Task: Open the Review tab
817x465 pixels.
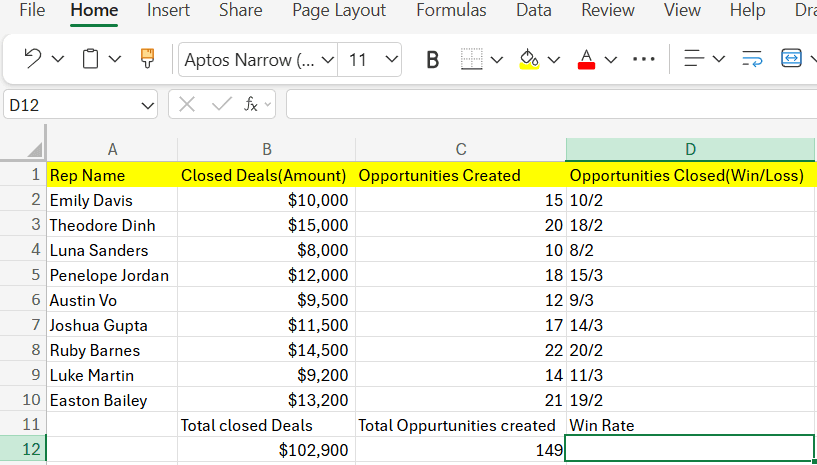Action: 608,10
